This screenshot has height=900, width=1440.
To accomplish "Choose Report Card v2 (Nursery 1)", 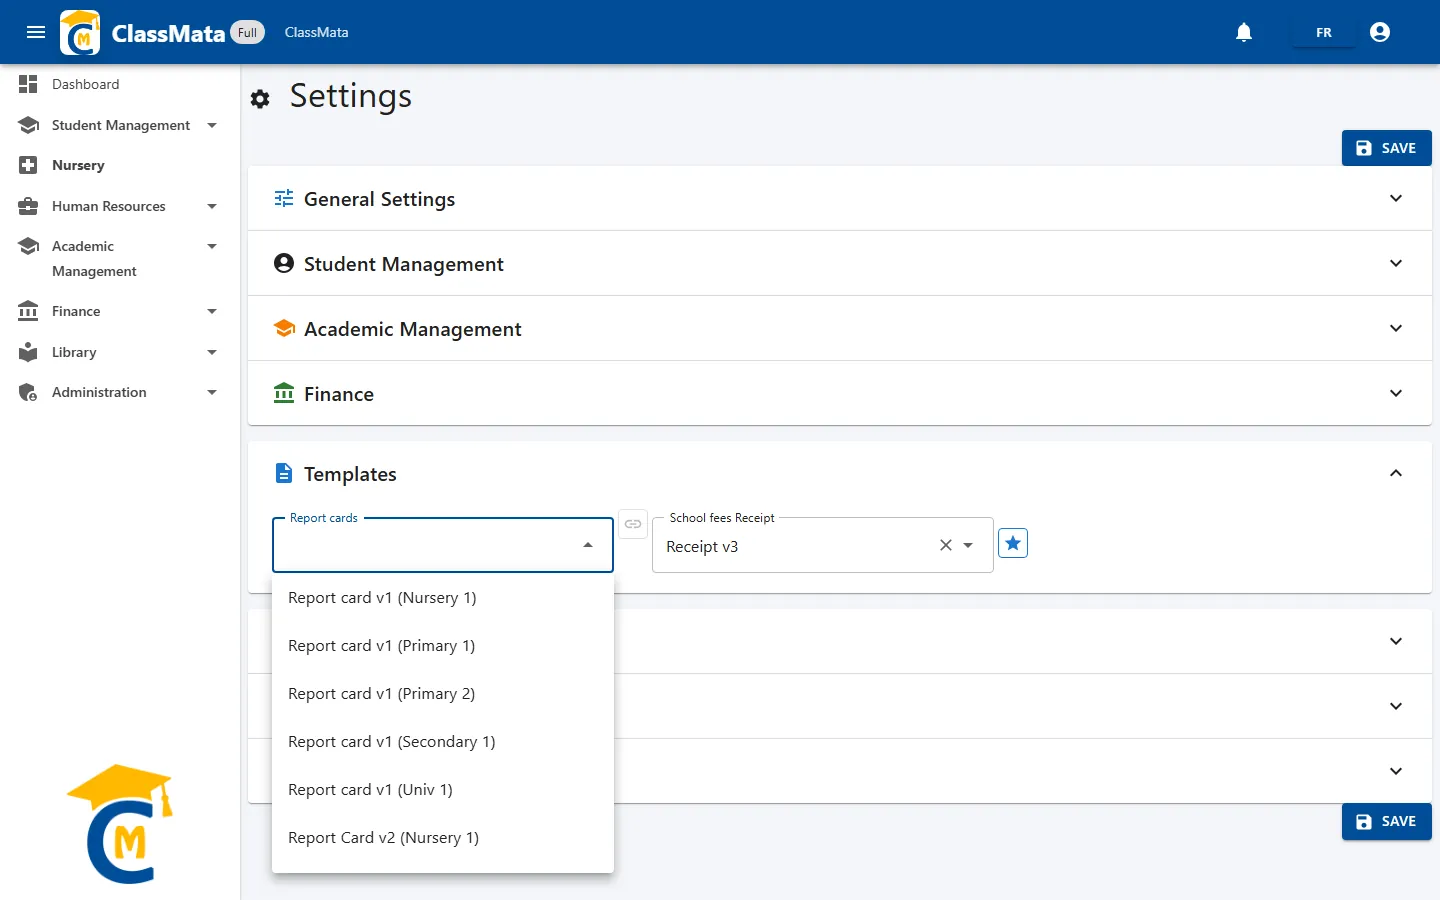I will (443, 838).
